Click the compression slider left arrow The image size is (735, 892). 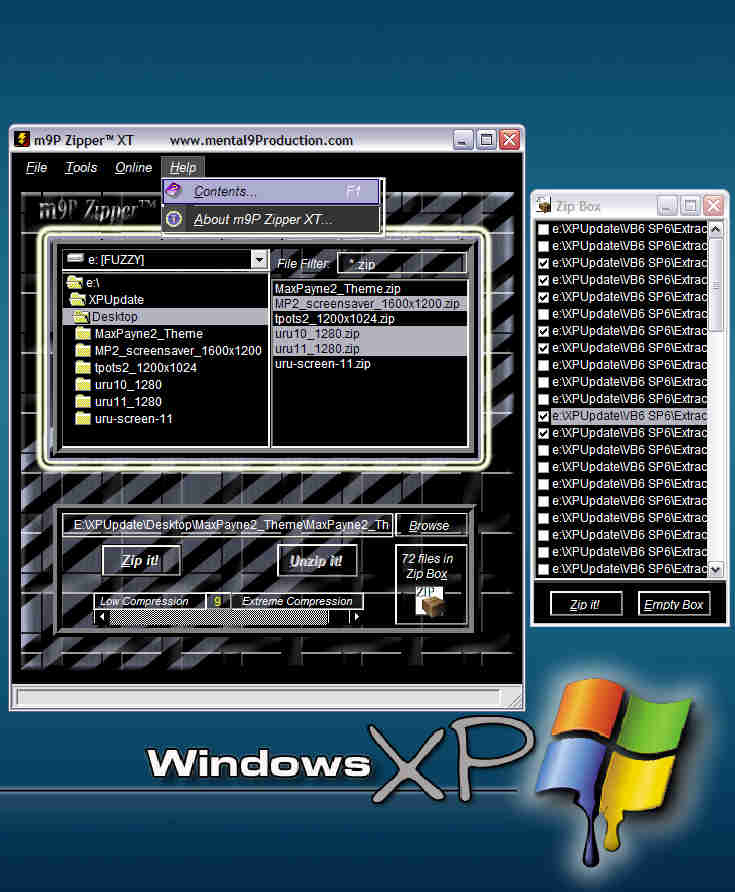tap(101, 617)
